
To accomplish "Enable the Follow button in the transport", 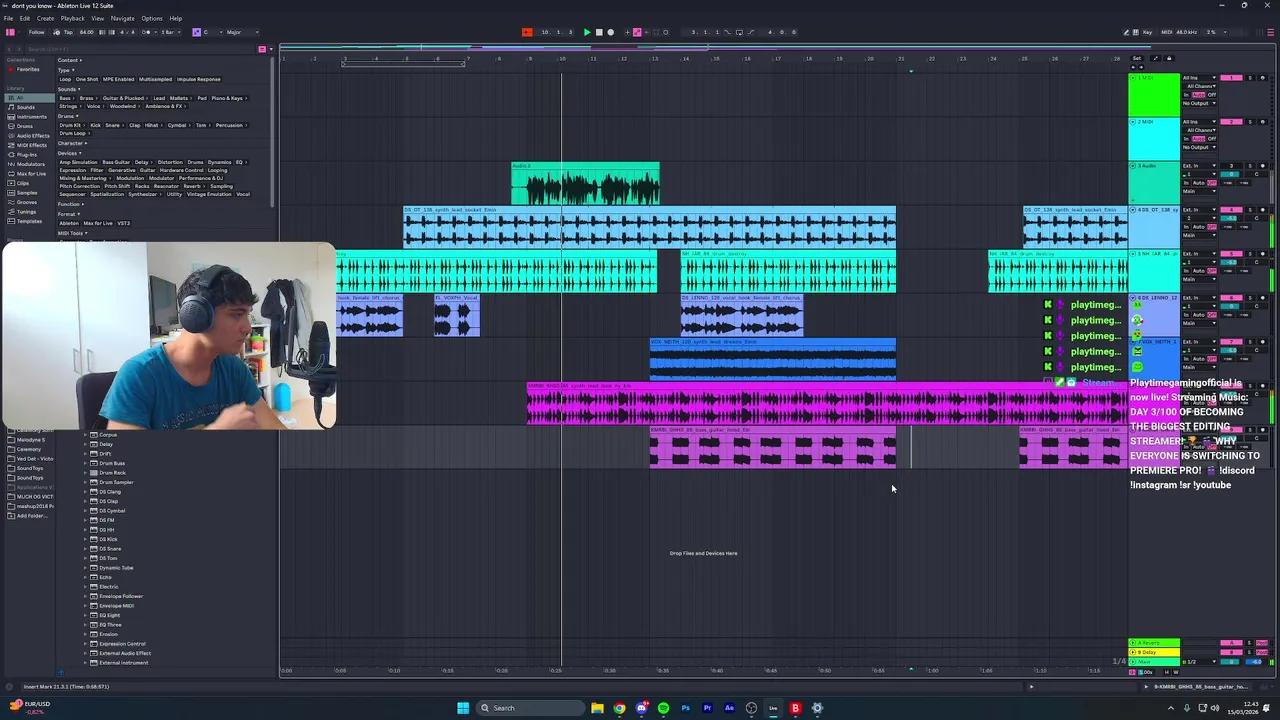I will [x=36, y=32].
